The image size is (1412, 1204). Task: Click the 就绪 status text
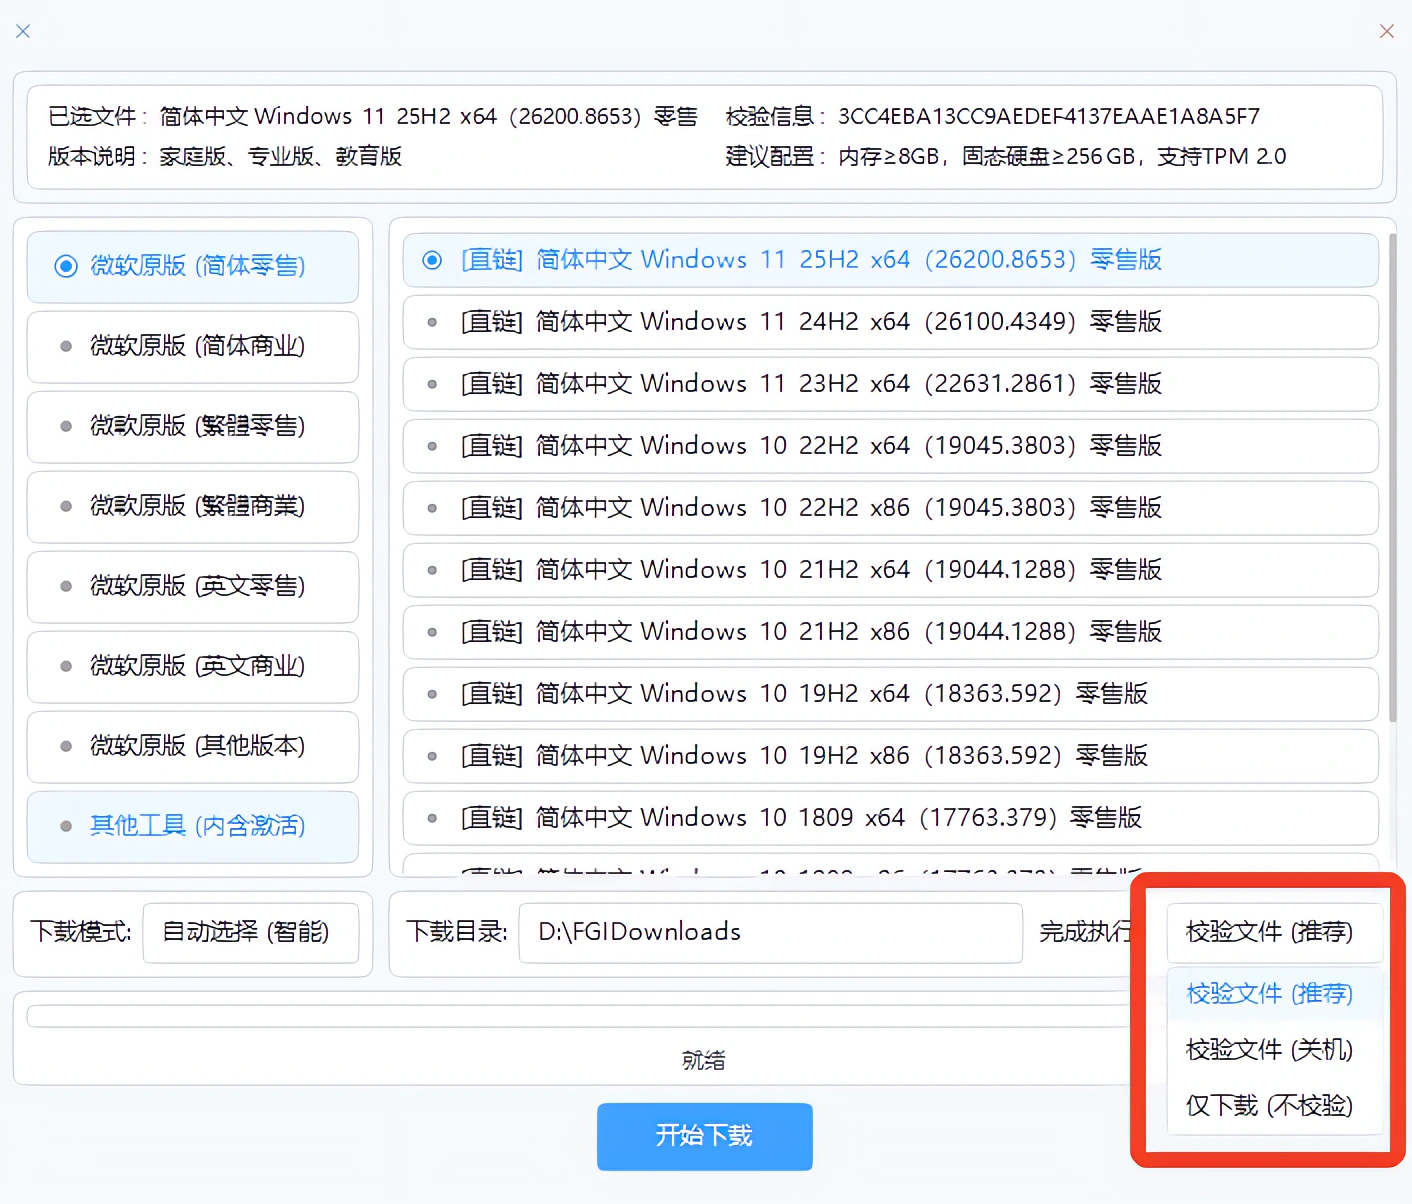704,1061
